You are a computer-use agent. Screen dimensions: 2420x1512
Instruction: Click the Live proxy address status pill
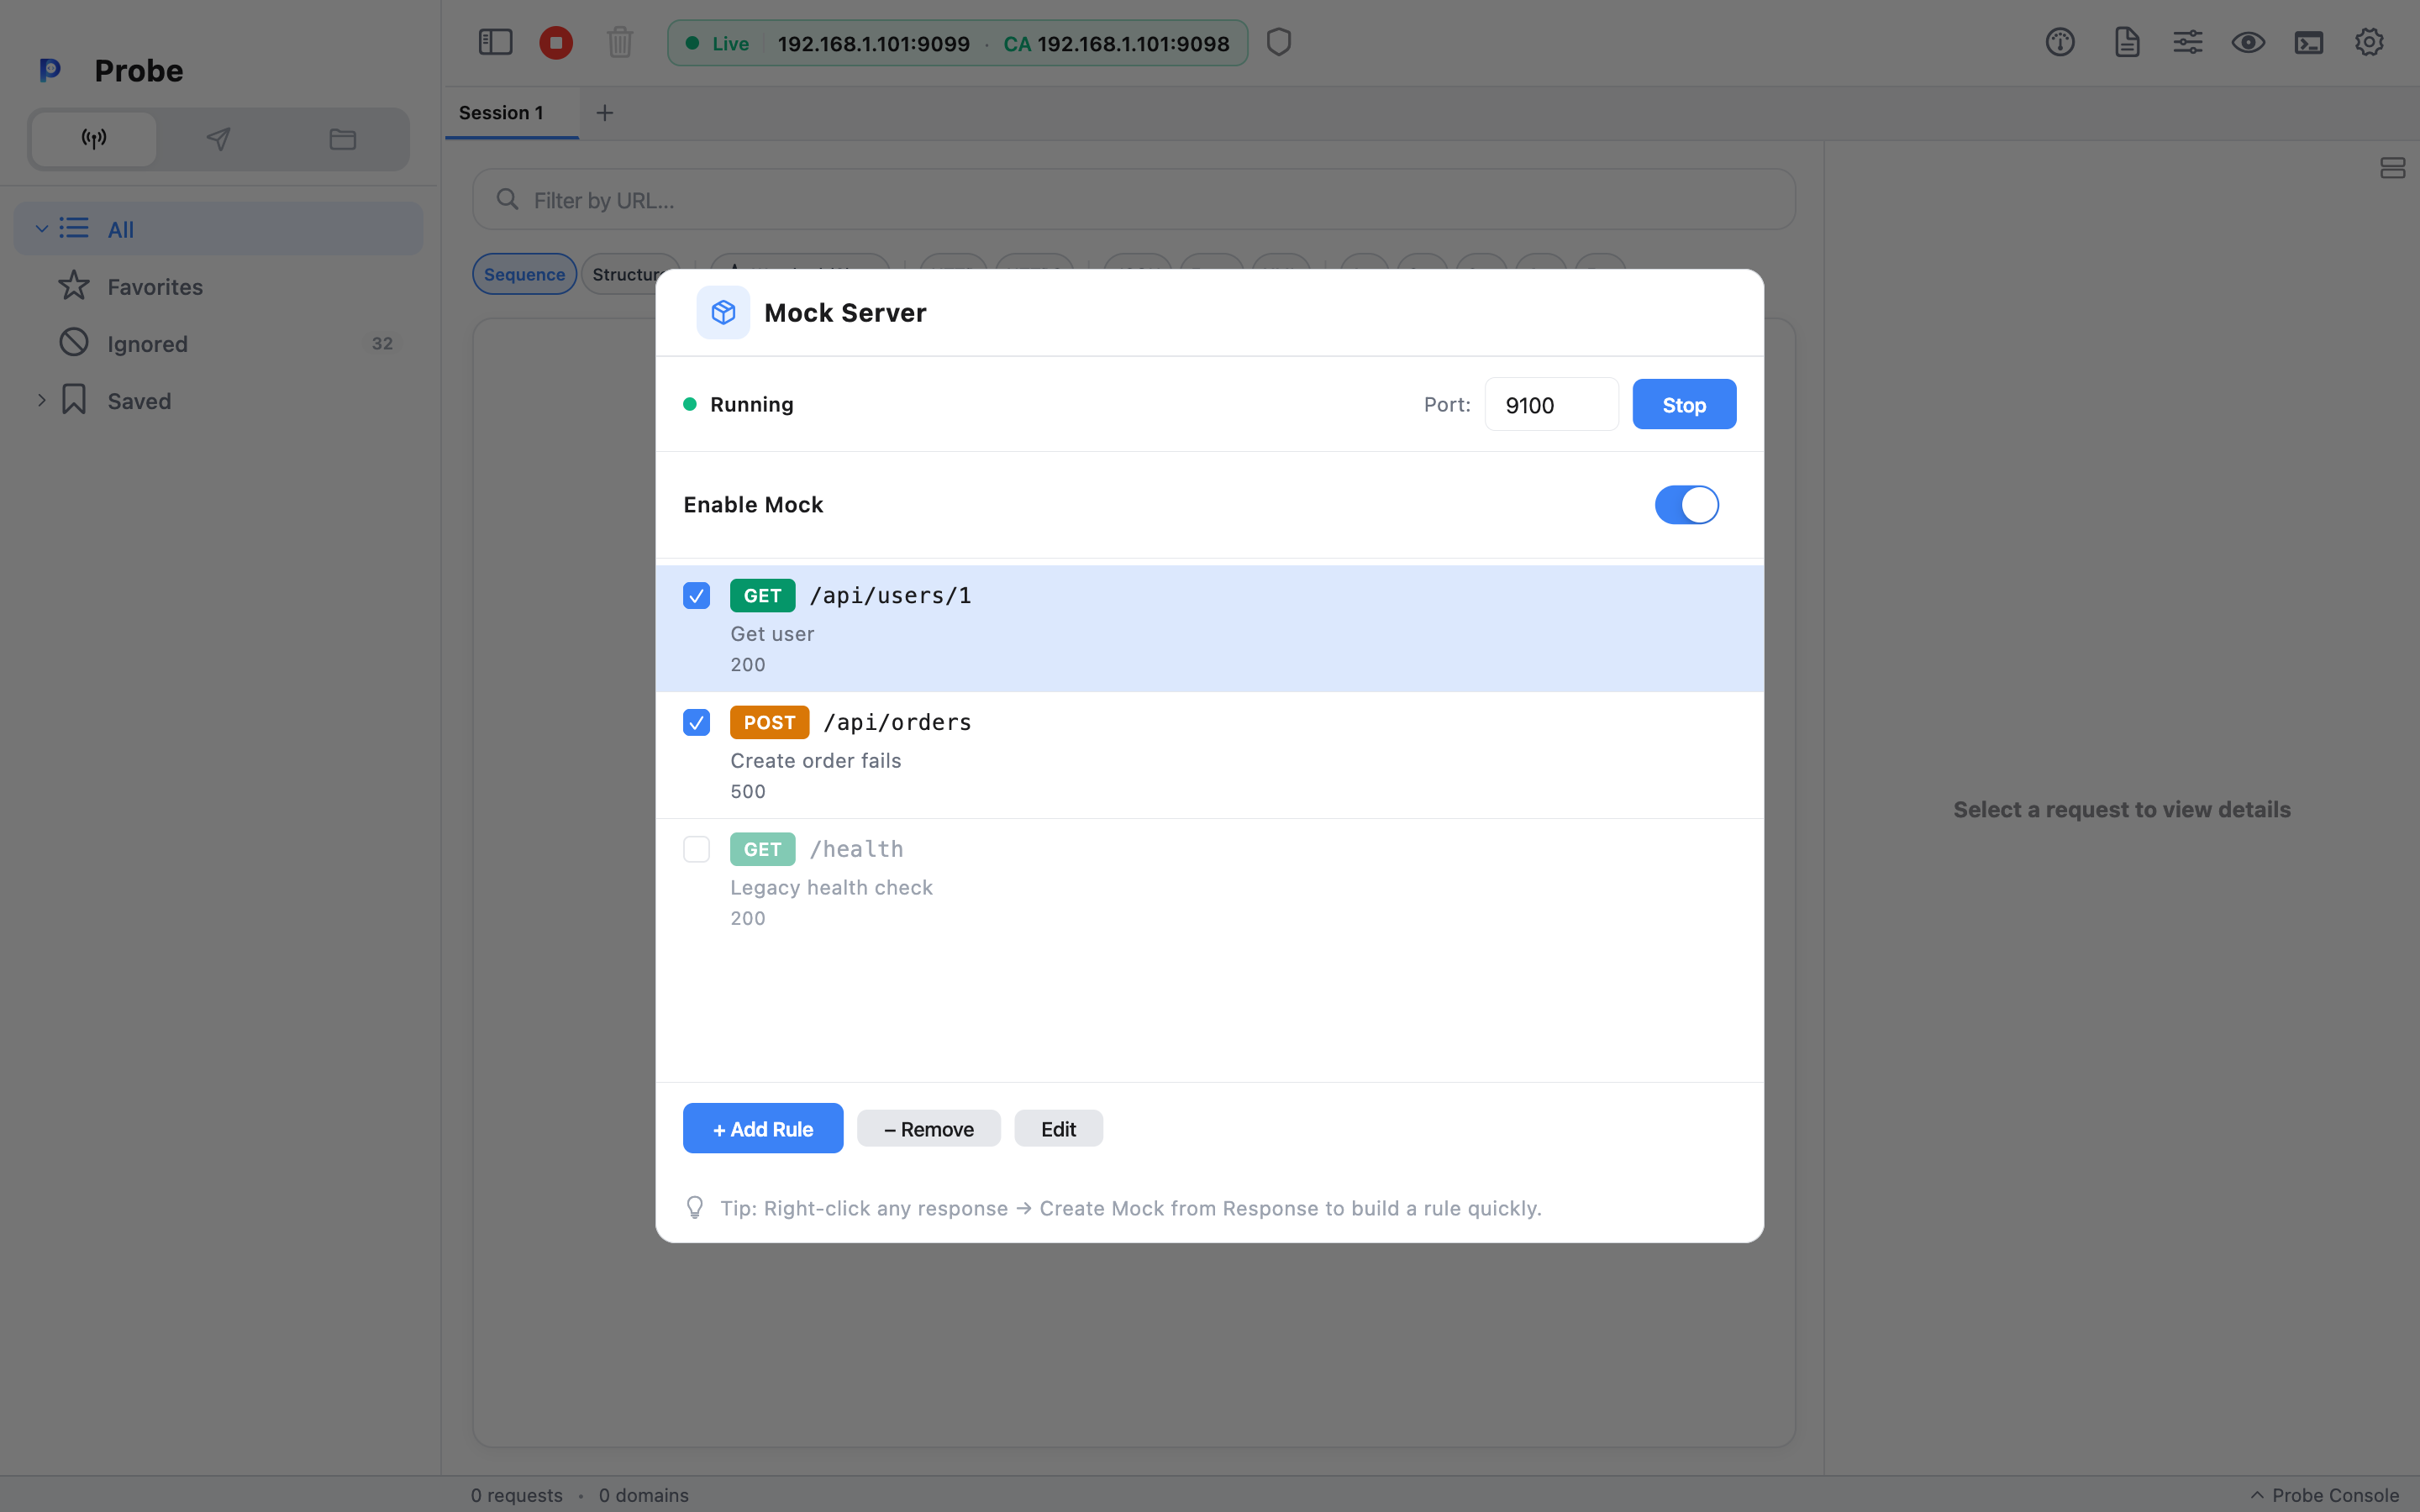point(957,43)
